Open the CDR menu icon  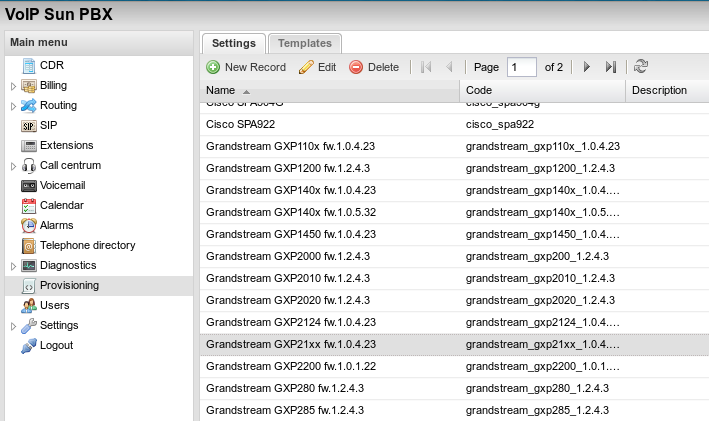coord(29,66)
